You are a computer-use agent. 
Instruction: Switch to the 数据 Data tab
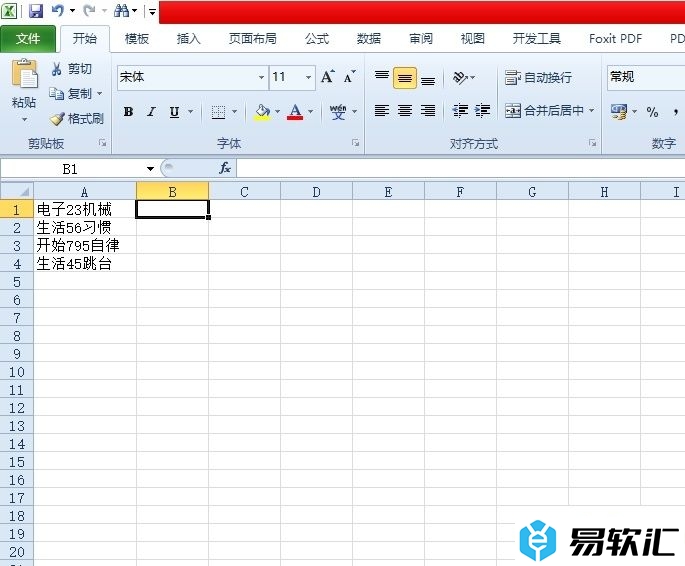[x=369, y=39]
